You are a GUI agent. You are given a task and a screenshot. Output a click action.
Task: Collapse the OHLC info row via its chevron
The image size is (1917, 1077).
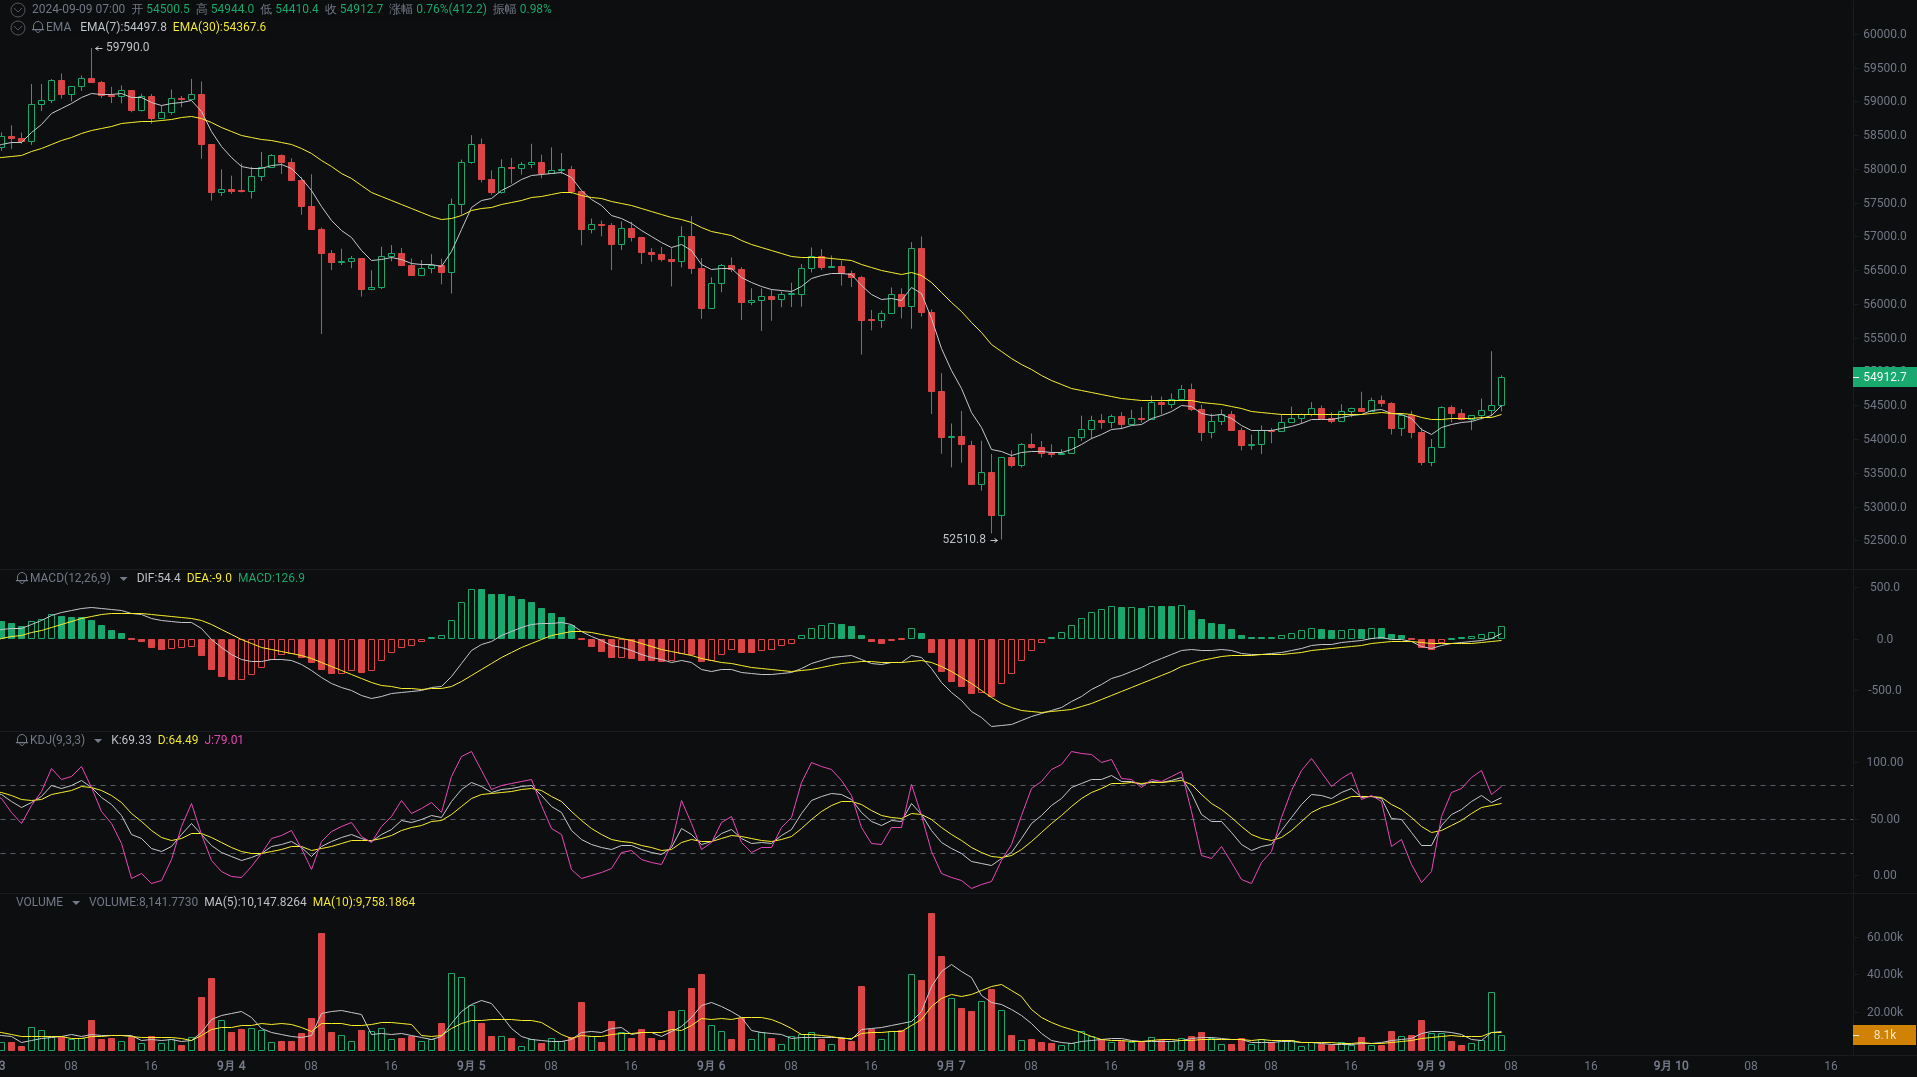tap(17, 8)
